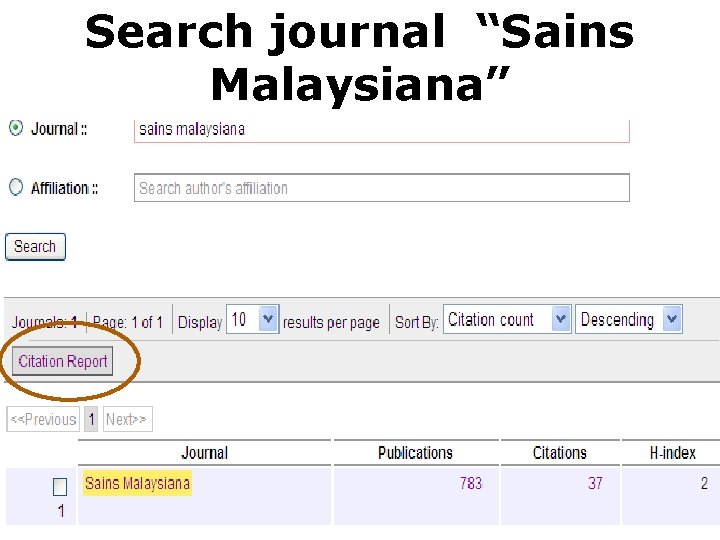This screenshot has width=720, height=540.
Task: Select page 1 in pagination
Action: (x=91, y=419)
